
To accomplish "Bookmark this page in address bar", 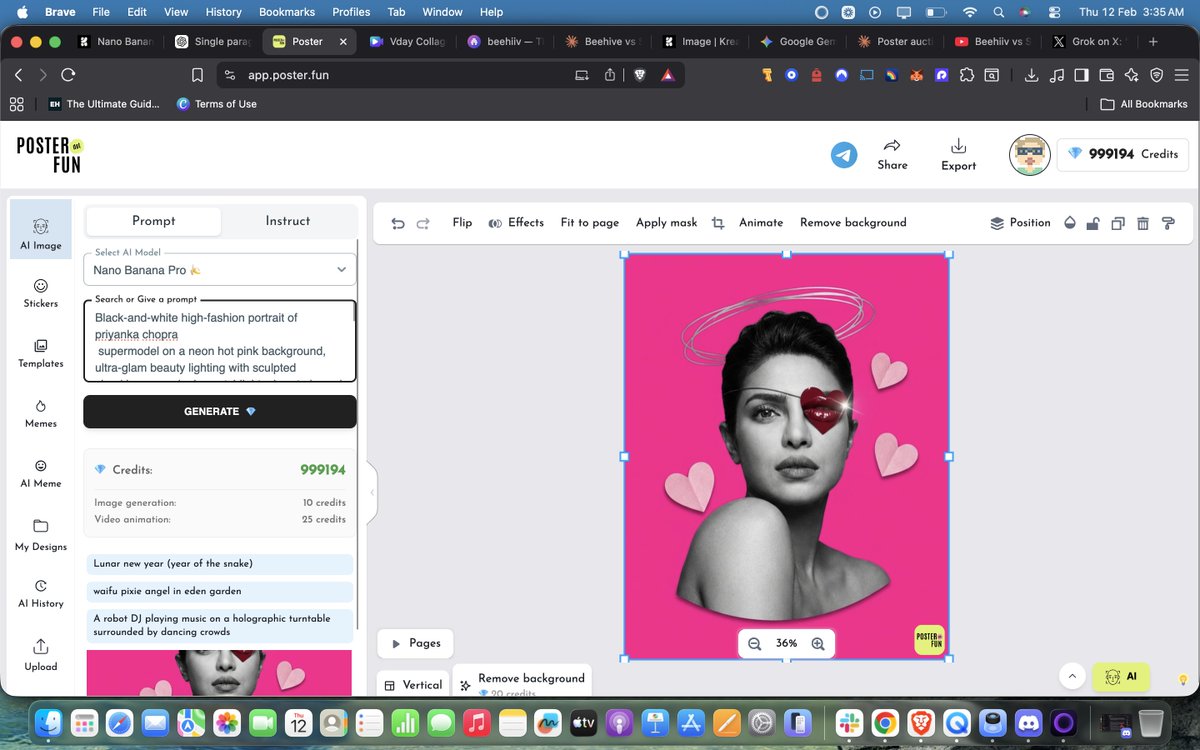I will tap(198, 75).
